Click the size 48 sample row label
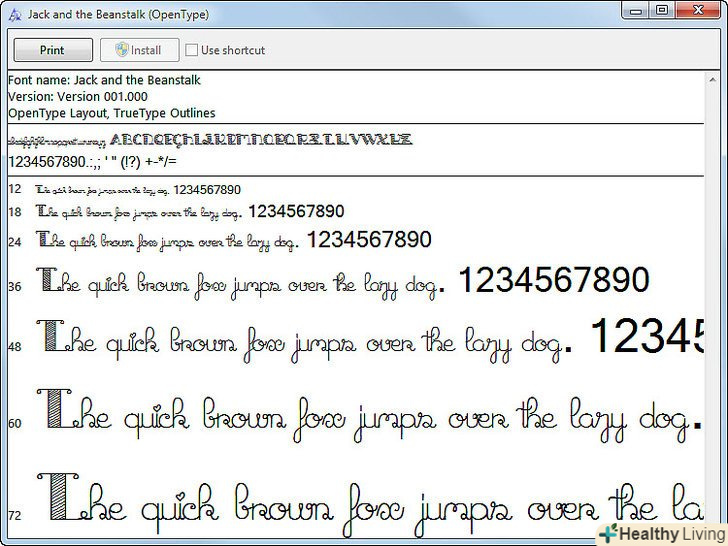 (x=15, y=347)
